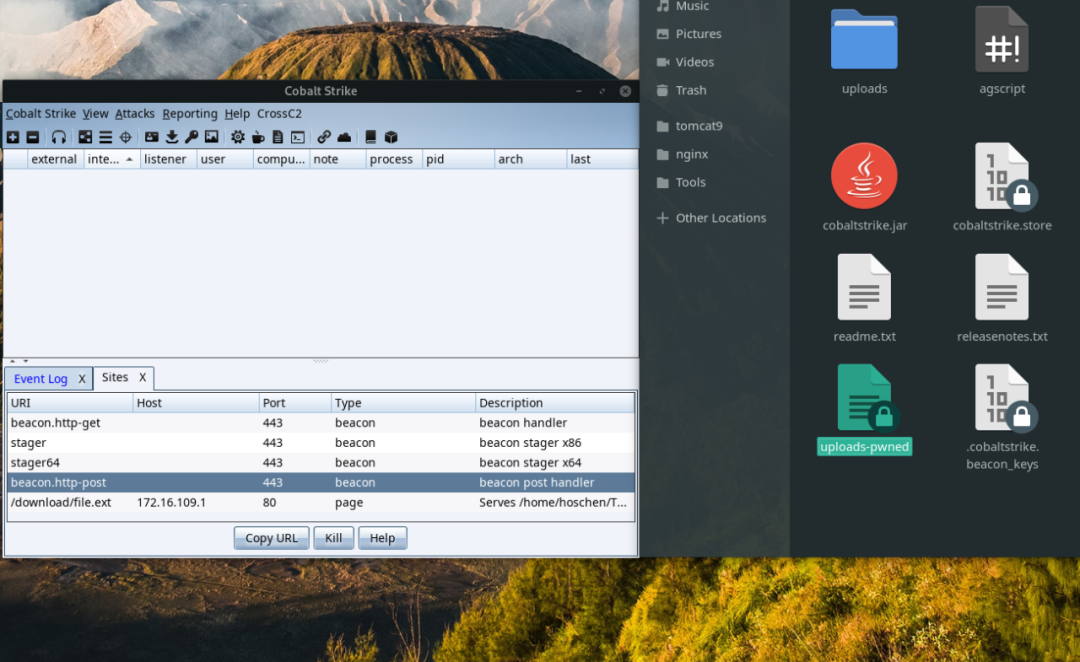Sort by the inte... column arrow
Viewport: 1080px width, 662px height.
(x=129, y=159)
